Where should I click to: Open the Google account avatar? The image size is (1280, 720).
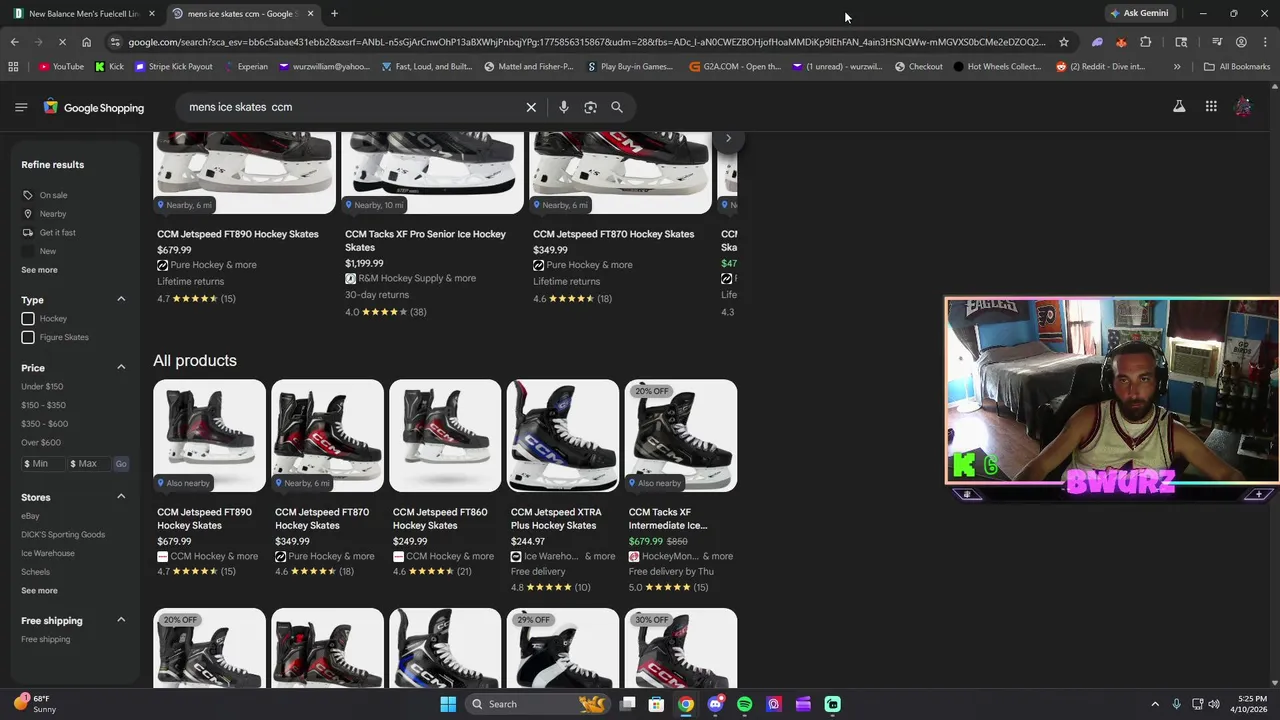click(1243, 107)
